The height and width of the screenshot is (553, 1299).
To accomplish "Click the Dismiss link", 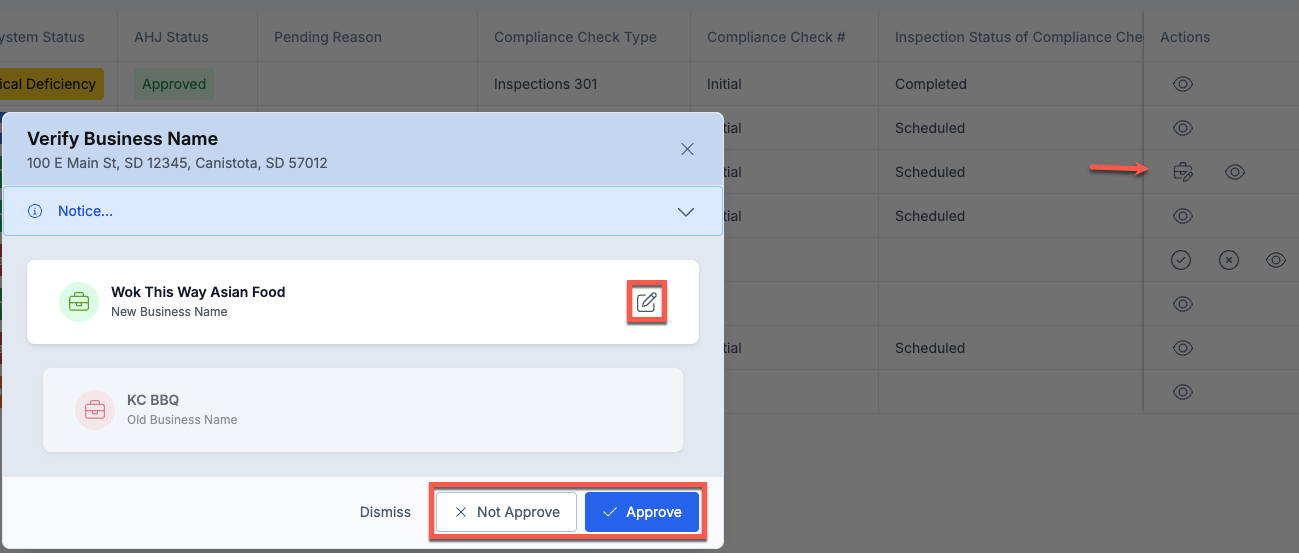I will 385,512.
